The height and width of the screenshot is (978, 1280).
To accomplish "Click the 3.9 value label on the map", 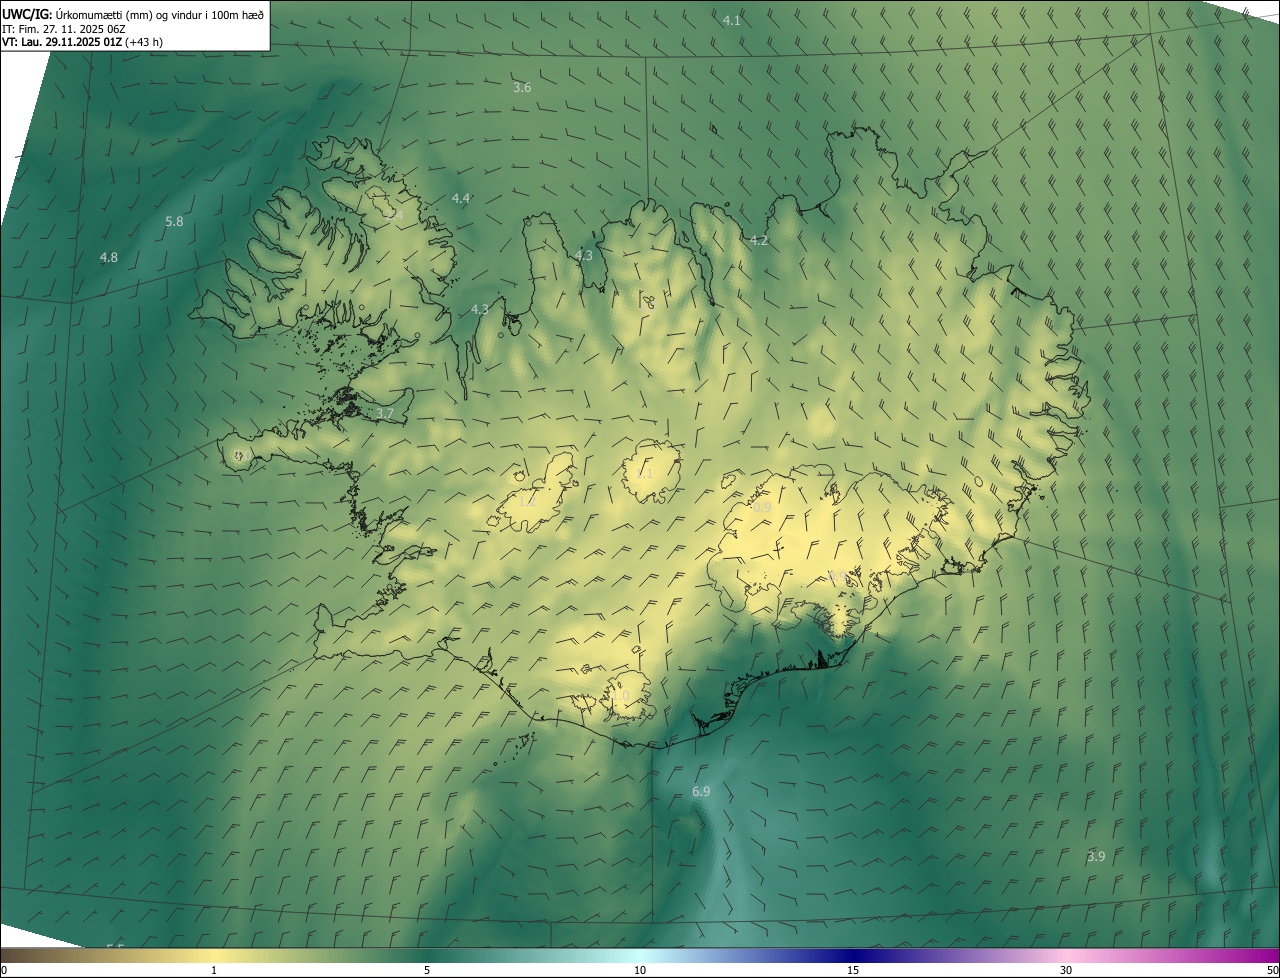I will pyautogui.click(x=1096, y=857).
